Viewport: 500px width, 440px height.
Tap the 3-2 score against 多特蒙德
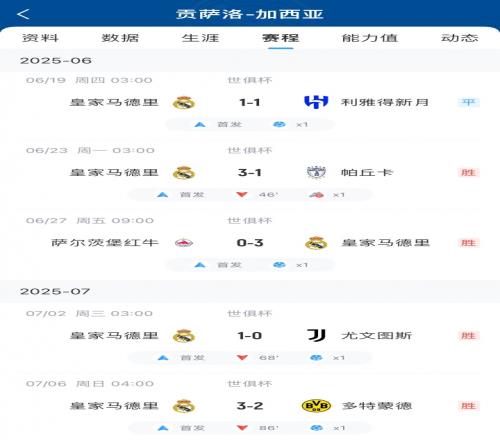point(250,406)
